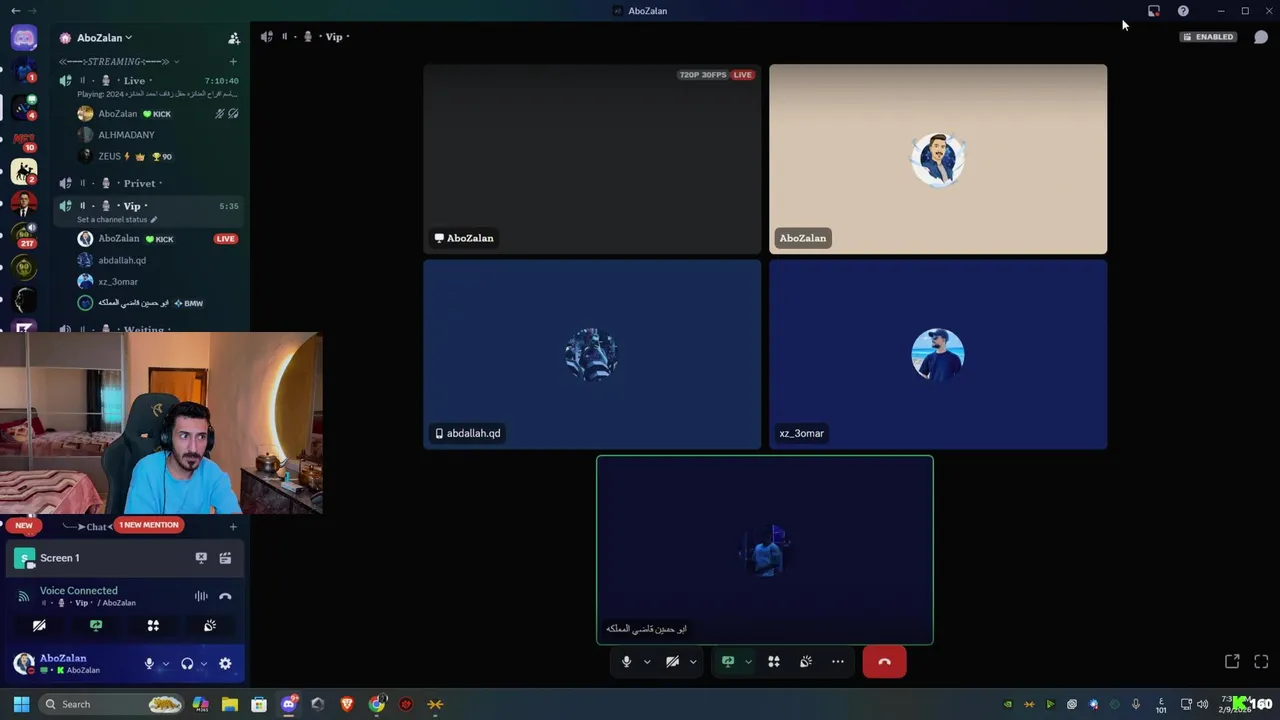Show the chat panel speech bubble icon
The height and width of the screenshot is (720, 1280).
(1261, 37)
